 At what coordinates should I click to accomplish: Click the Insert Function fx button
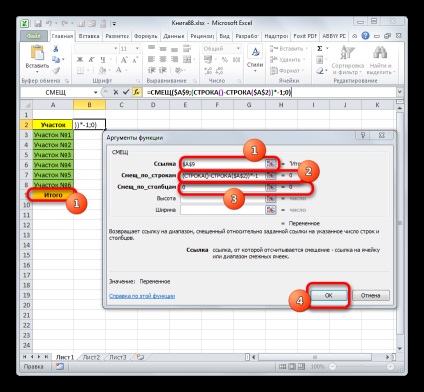136,92
